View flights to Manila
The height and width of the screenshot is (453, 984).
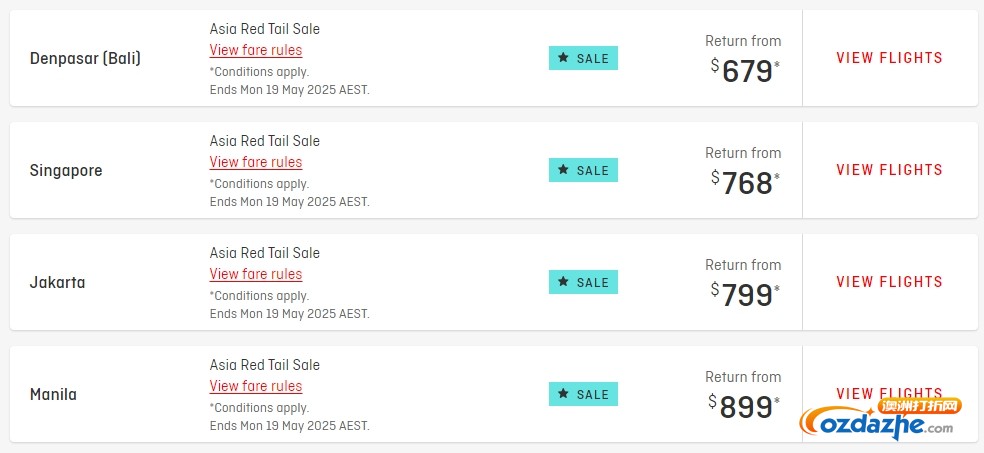889,393
